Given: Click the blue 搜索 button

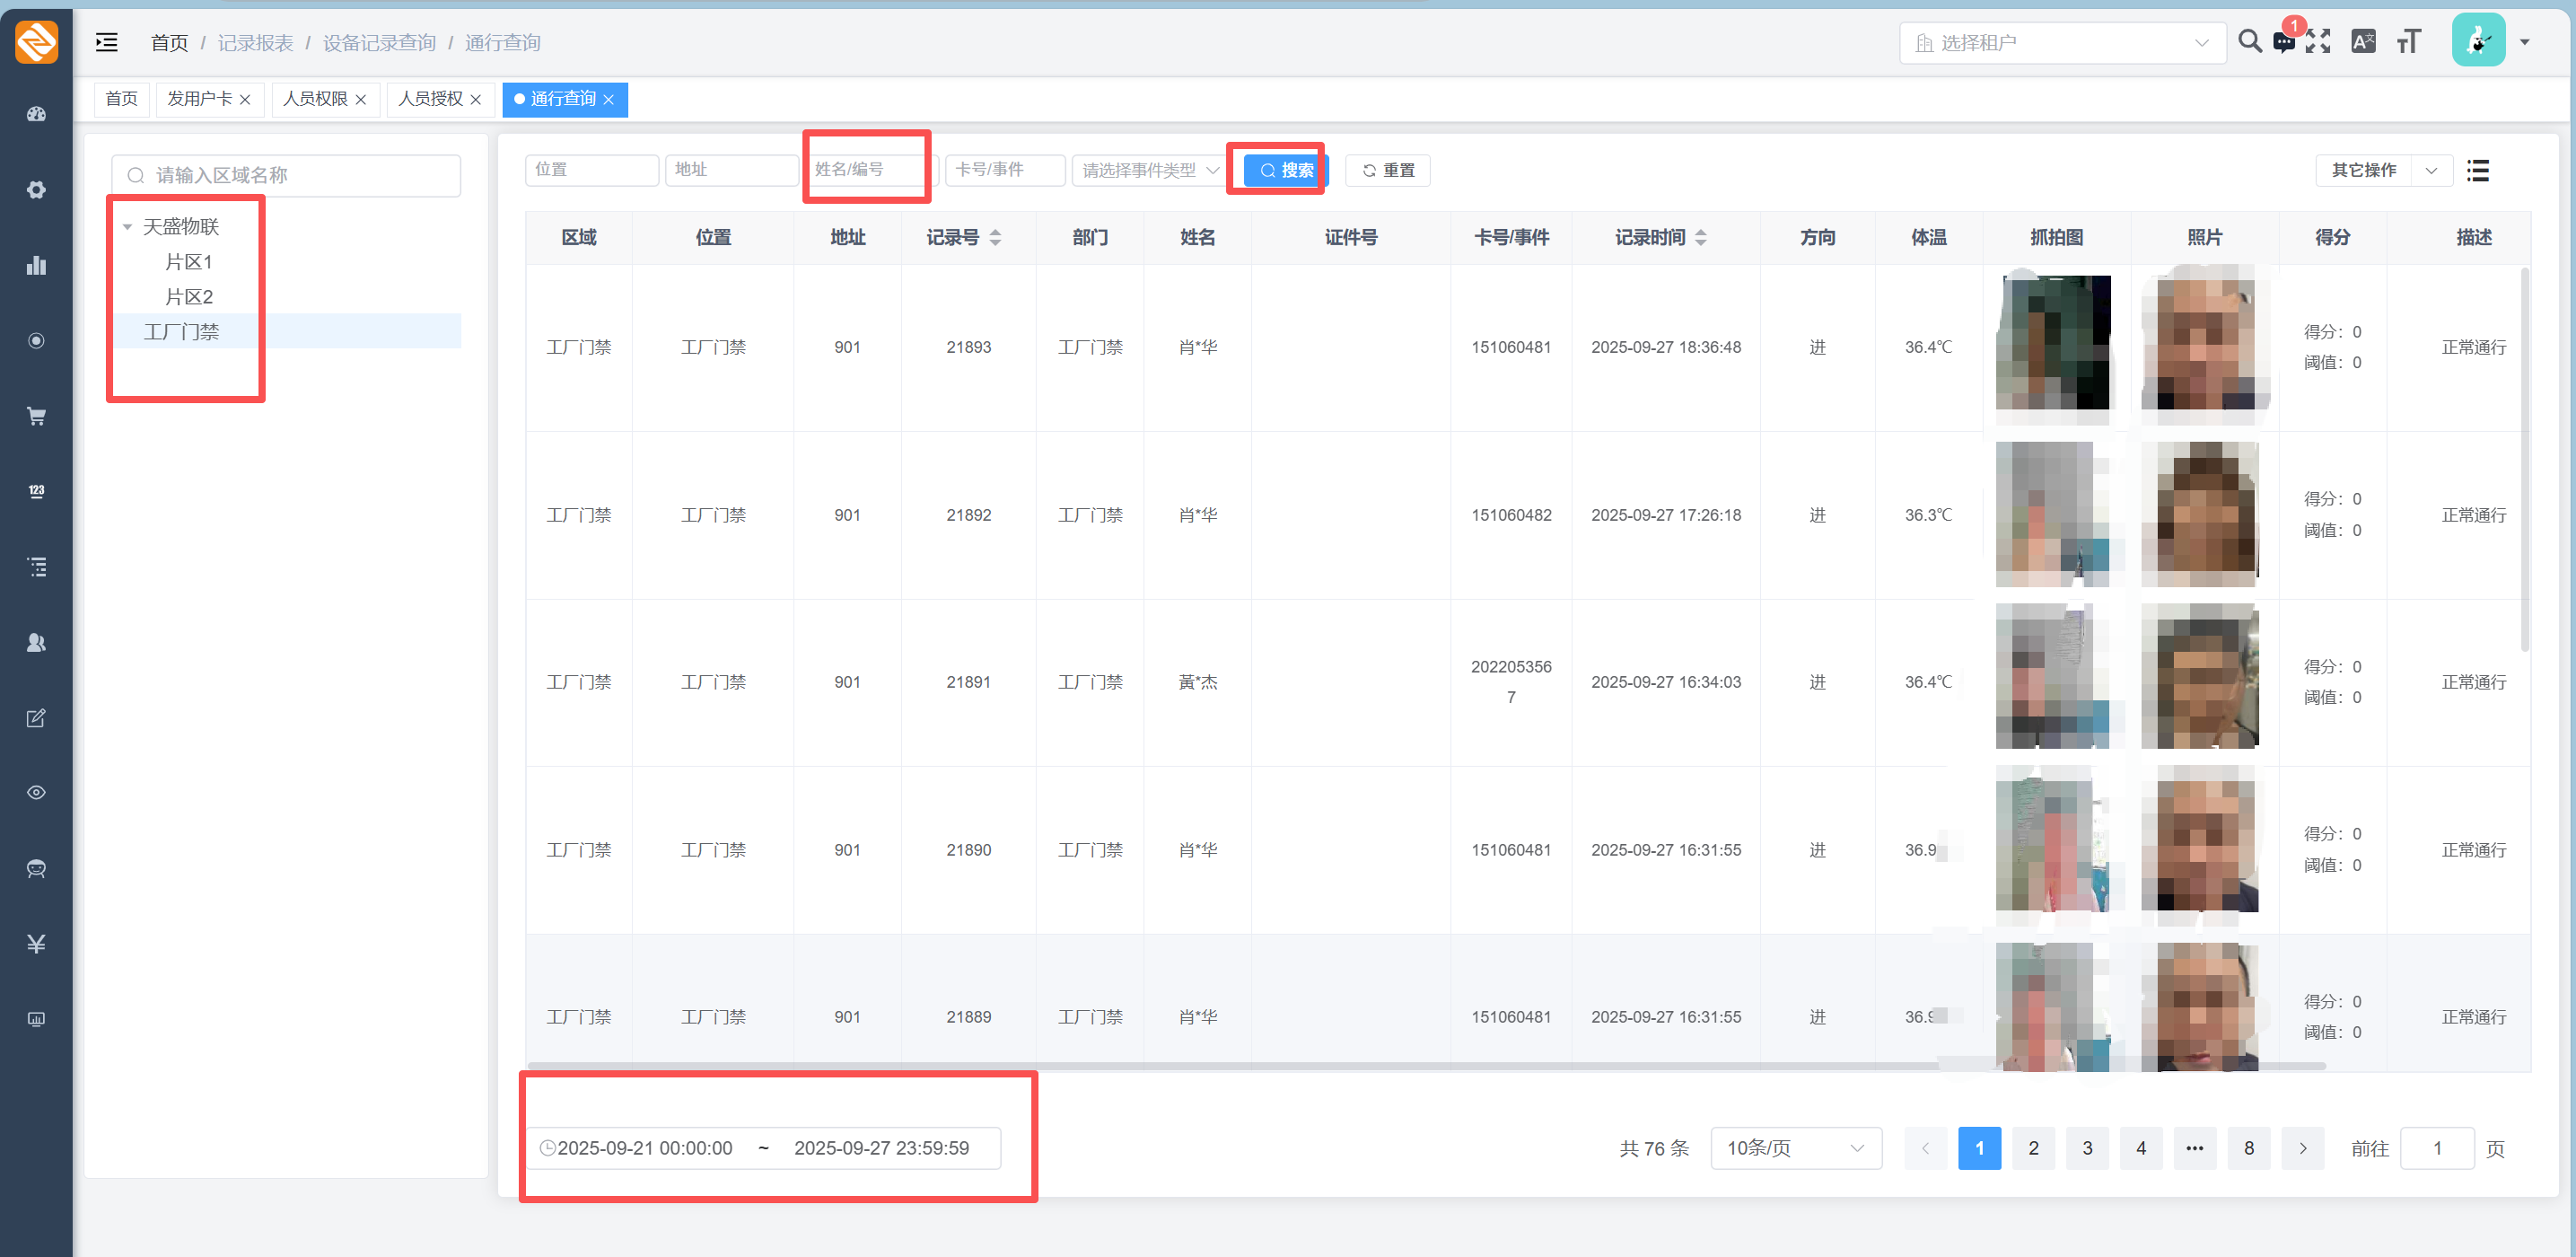Looking at the screenshot, I should 1285,170.
